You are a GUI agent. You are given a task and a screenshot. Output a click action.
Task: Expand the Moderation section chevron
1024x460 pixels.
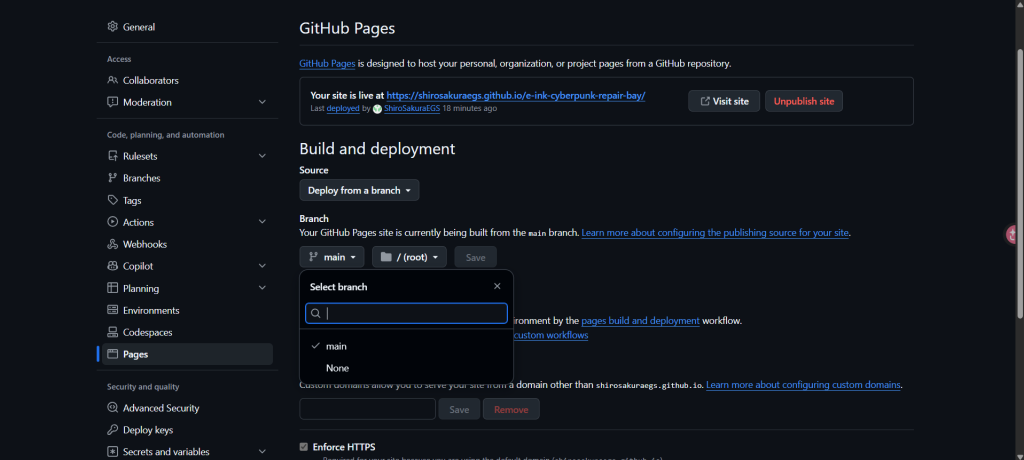pos(262,102)
